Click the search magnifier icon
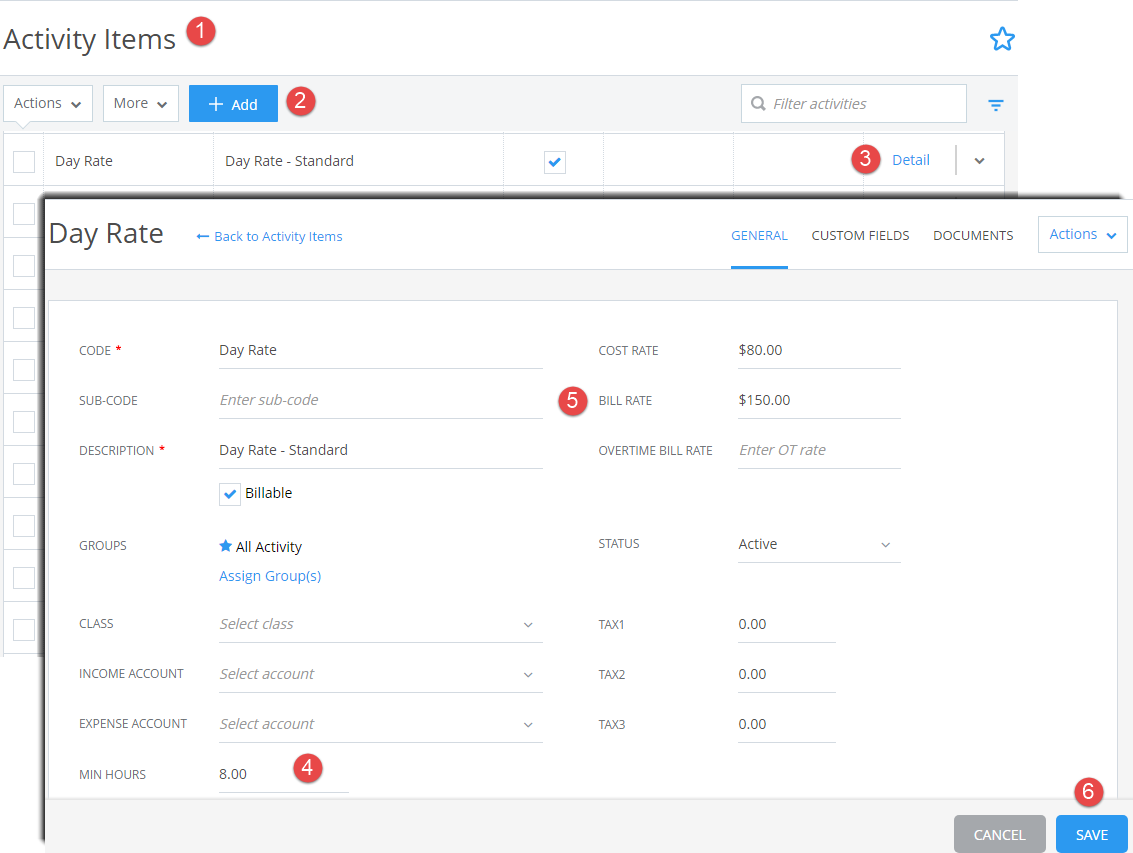Image resolution: width=1133 pixels, height=853 pixels. click(x=759, y=104)
